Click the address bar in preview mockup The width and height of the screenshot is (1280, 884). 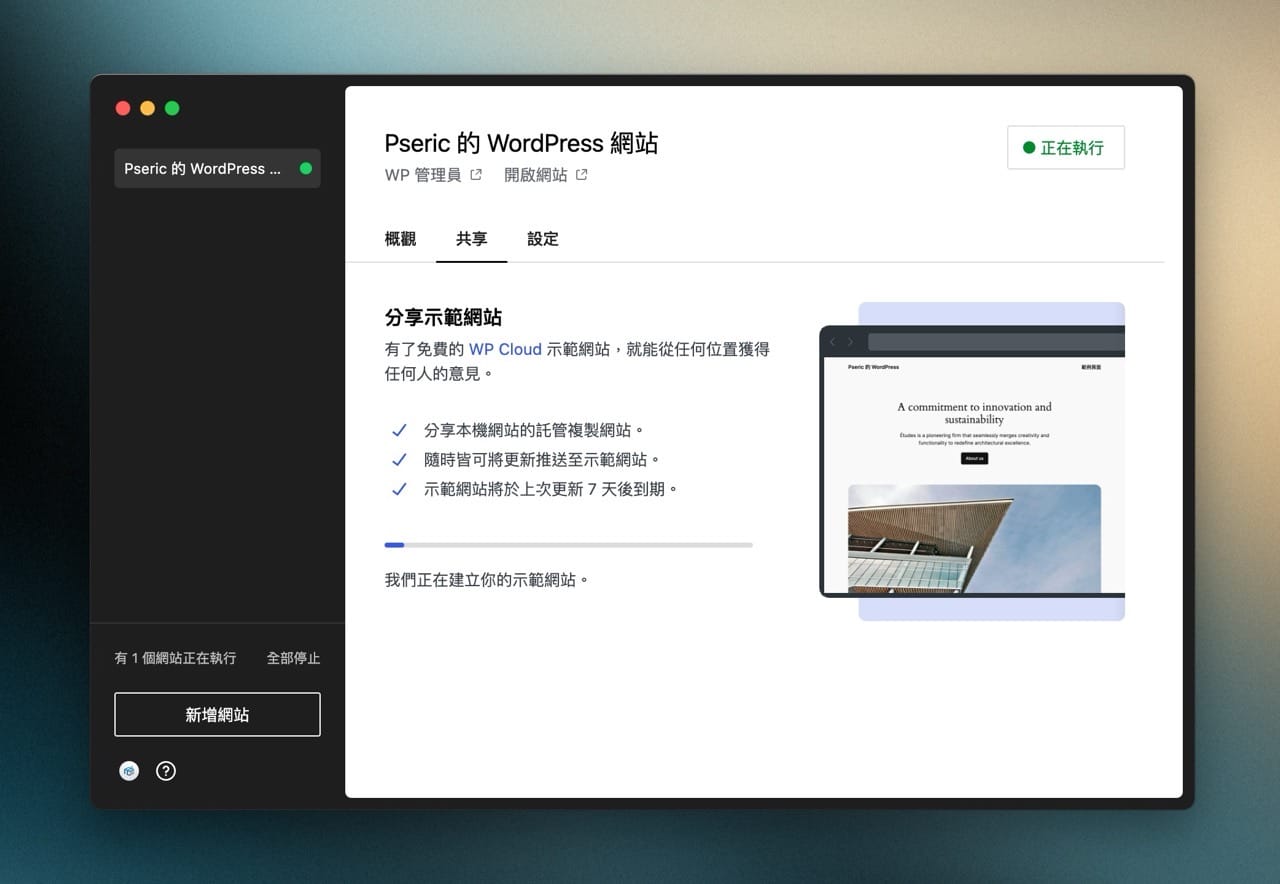[996, 342]
